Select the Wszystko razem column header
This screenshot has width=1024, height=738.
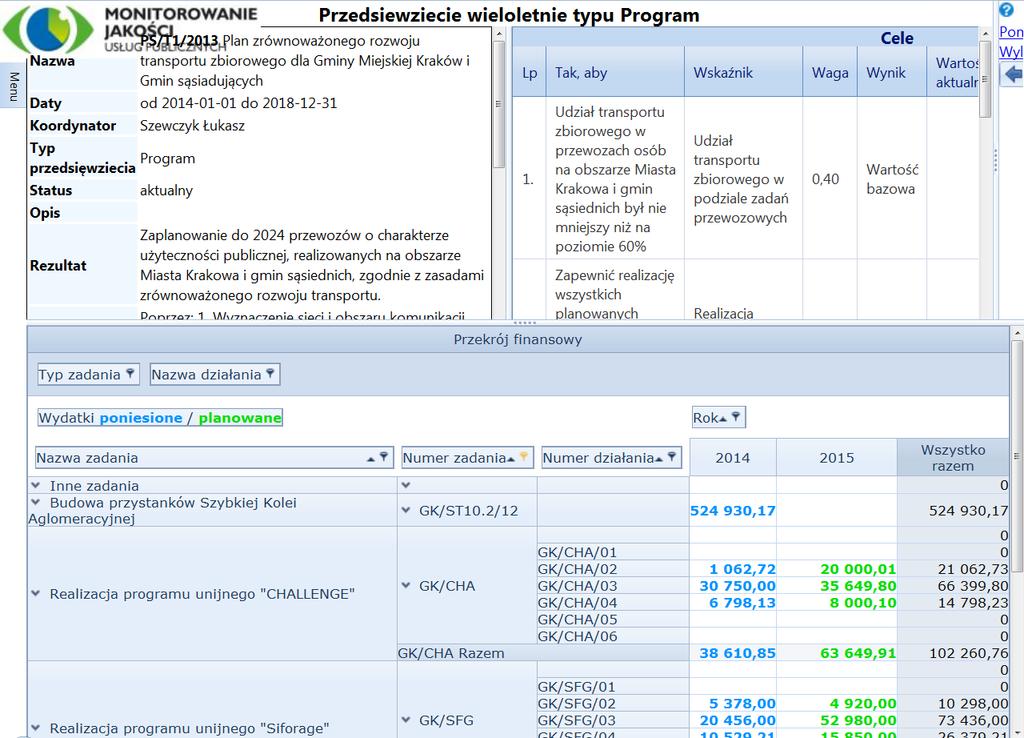coord(953,458)
